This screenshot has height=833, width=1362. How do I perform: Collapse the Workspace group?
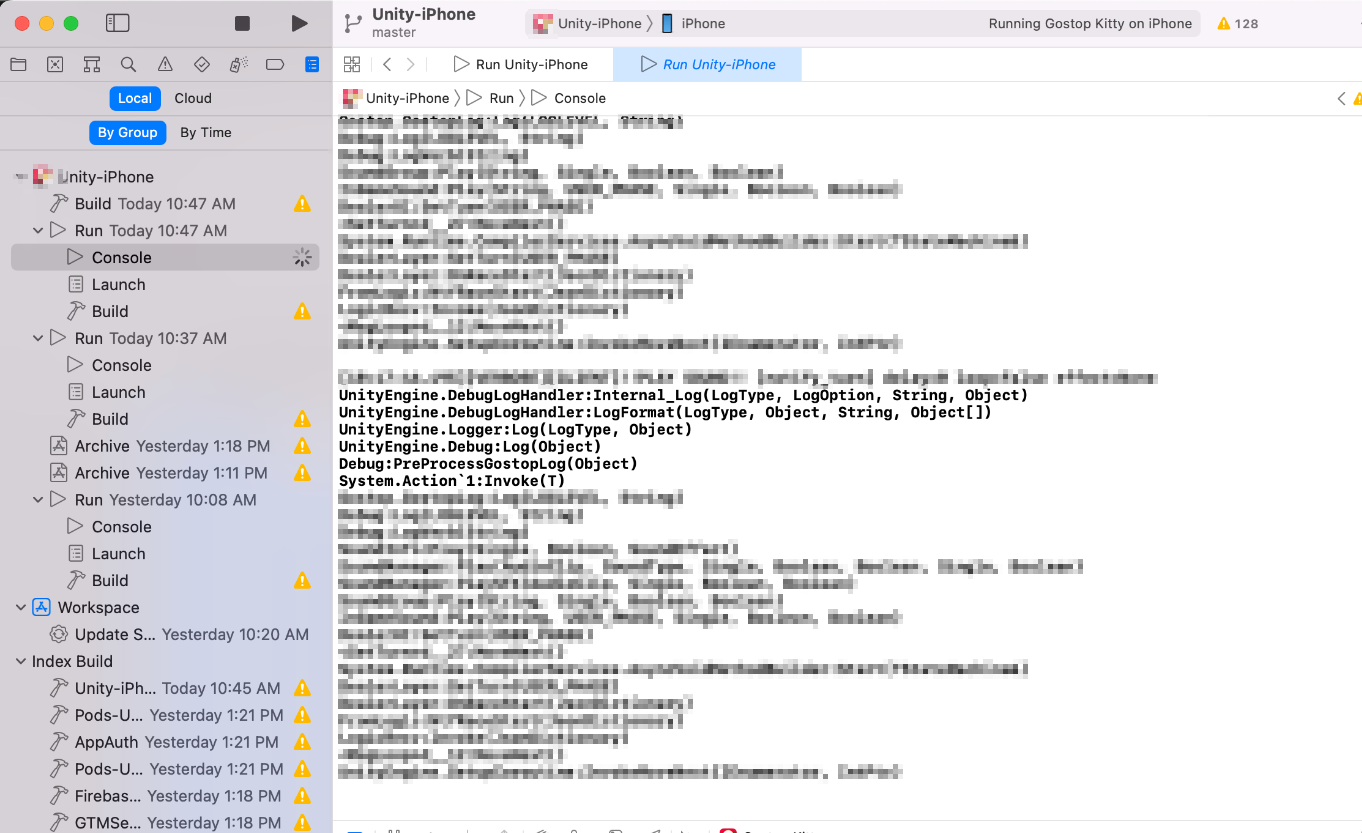[21, 607]
